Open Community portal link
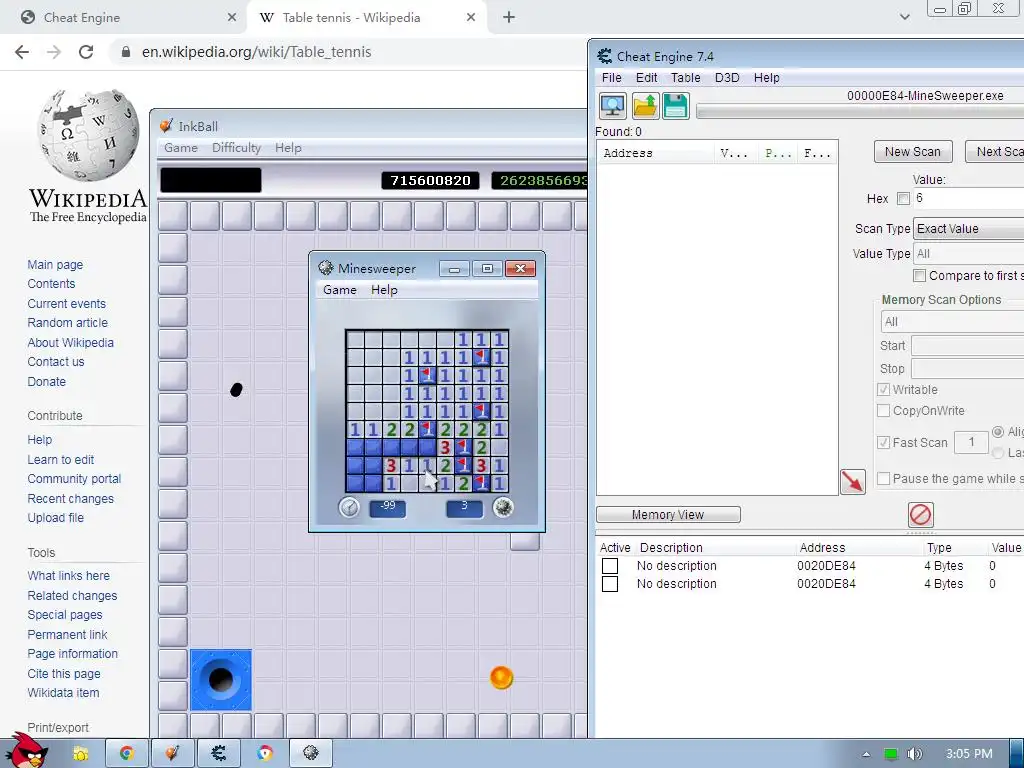This screenshot has width=1024, height=768. pos(74,479)
